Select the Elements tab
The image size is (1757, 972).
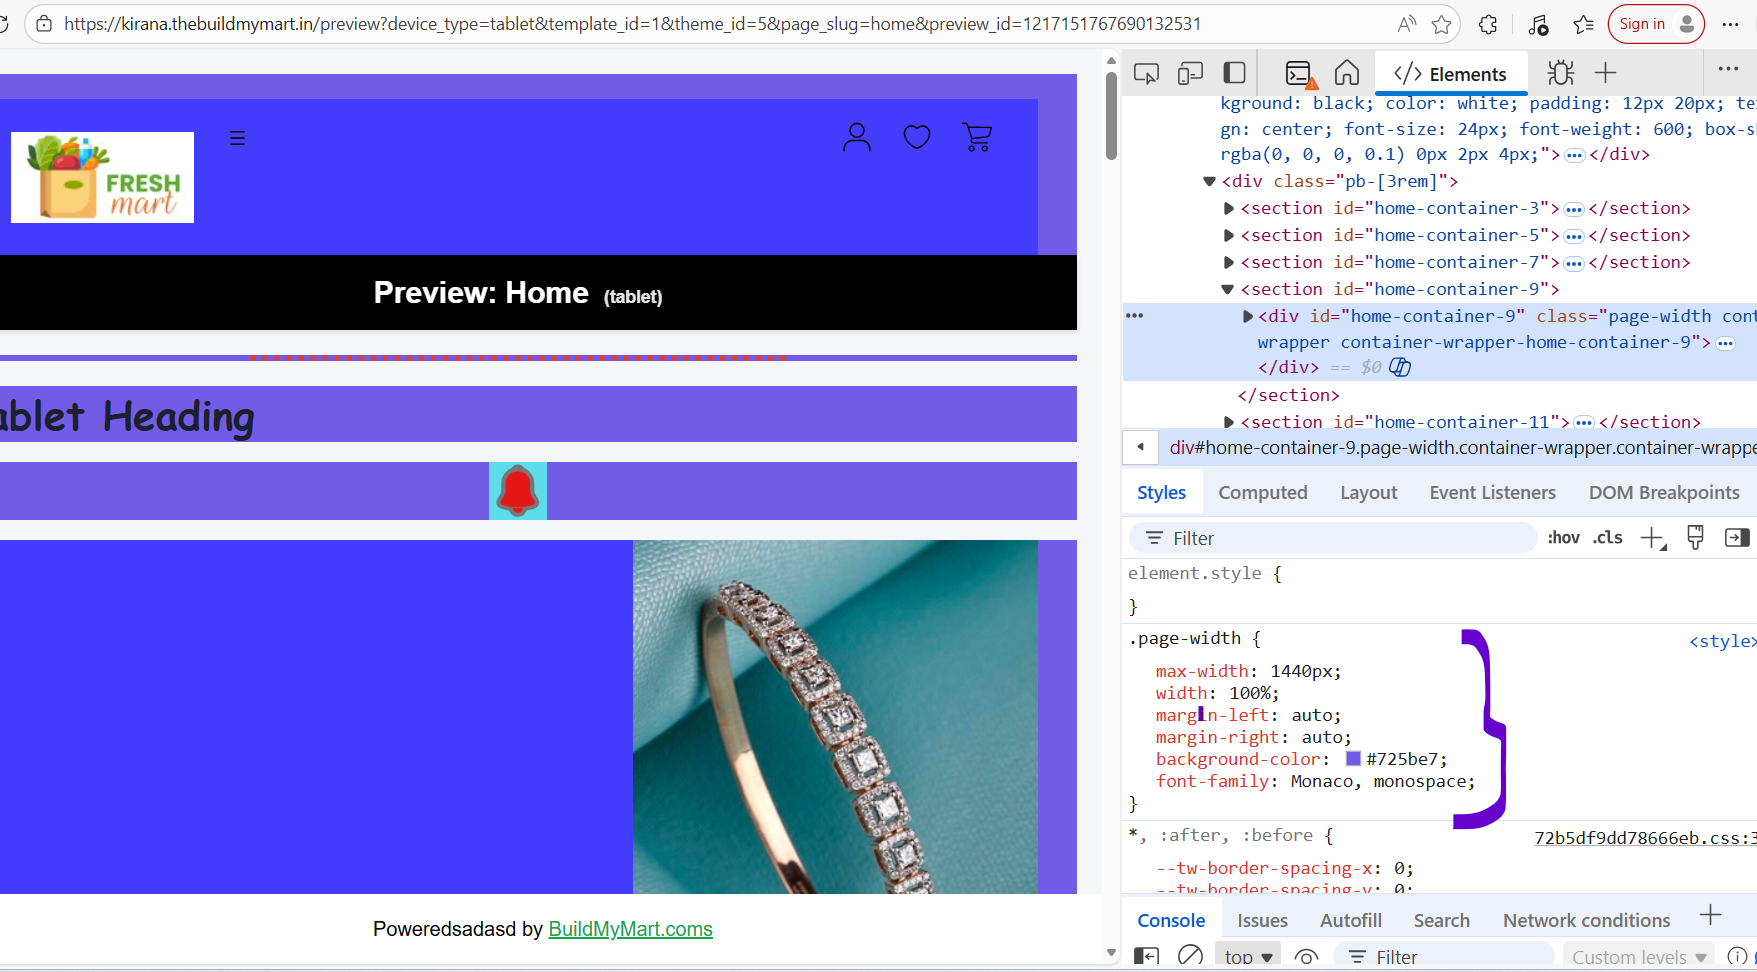tap(1451, 74)
